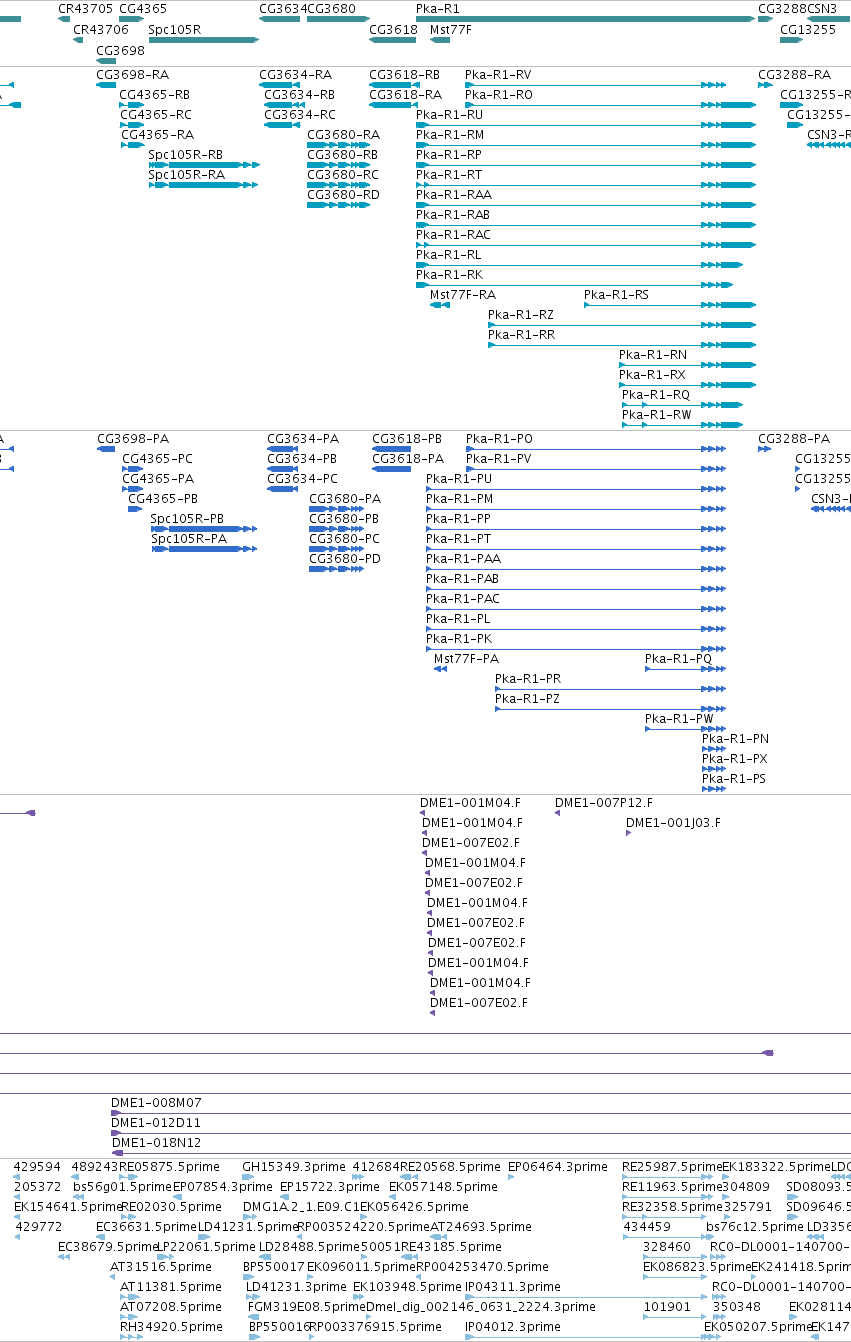Image resolution: width=851 pixels, height=1342 pixels.
Task: Click the CG3288-PA protein label
Action: [x=794, y=438]
